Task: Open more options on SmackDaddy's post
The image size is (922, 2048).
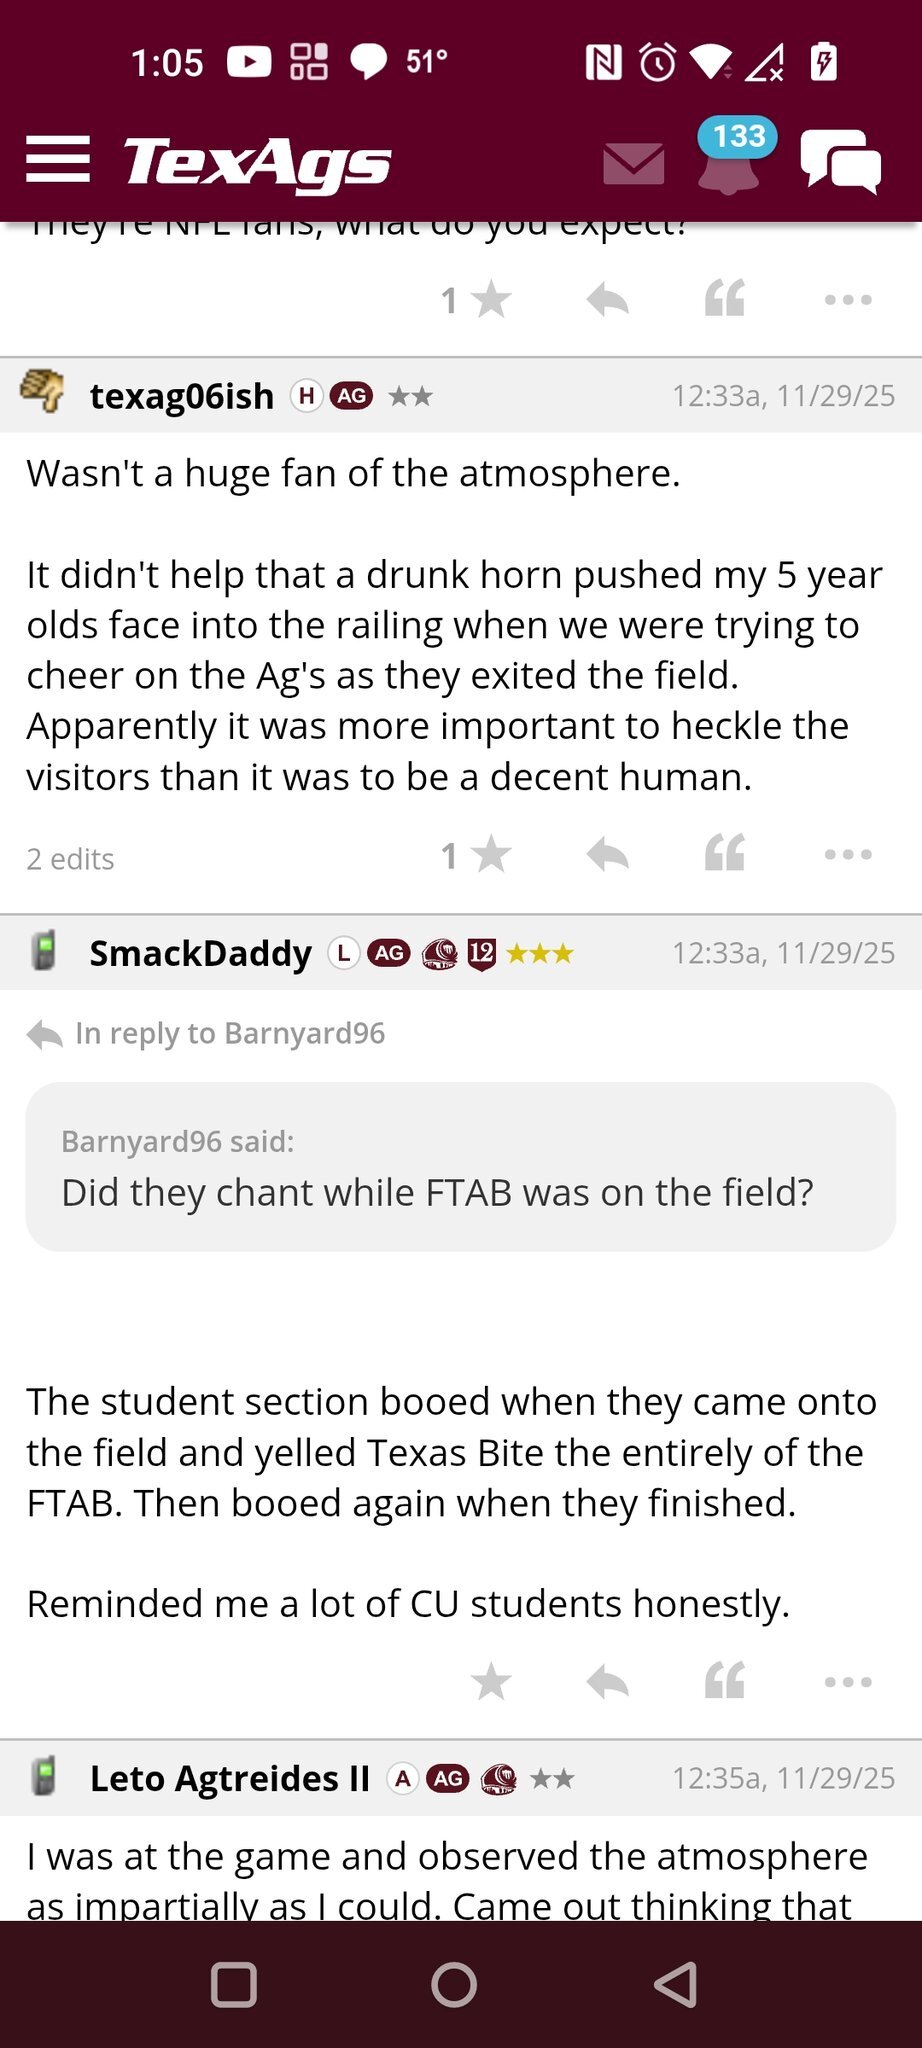Action: pos(848,1682)
